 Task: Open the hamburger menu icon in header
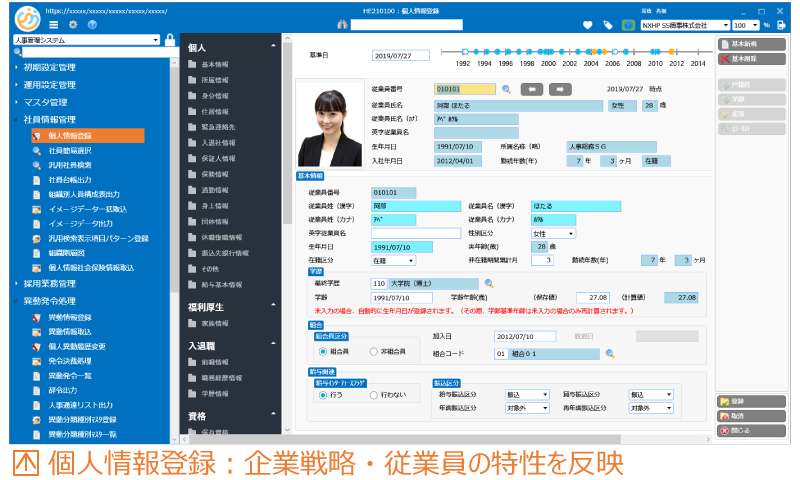[x=54, y=24]
